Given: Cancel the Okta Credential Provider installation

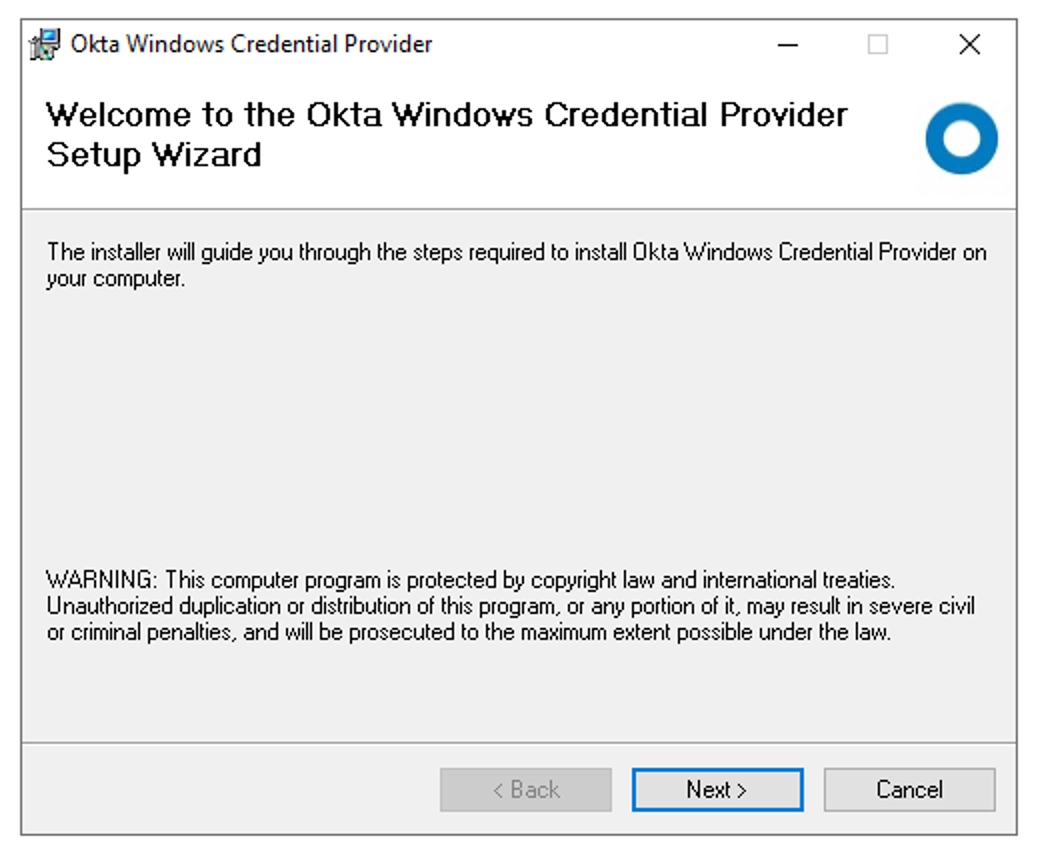Looking at the screenshot, I should pyautogui.click(x=910, y=790).
